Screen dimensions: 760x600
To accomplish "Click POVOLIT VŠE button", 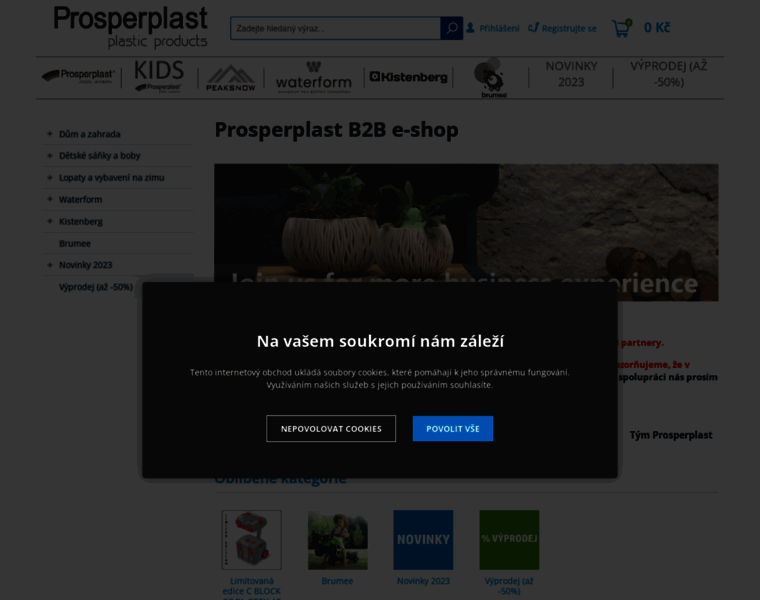I will (x=453, y=428).
